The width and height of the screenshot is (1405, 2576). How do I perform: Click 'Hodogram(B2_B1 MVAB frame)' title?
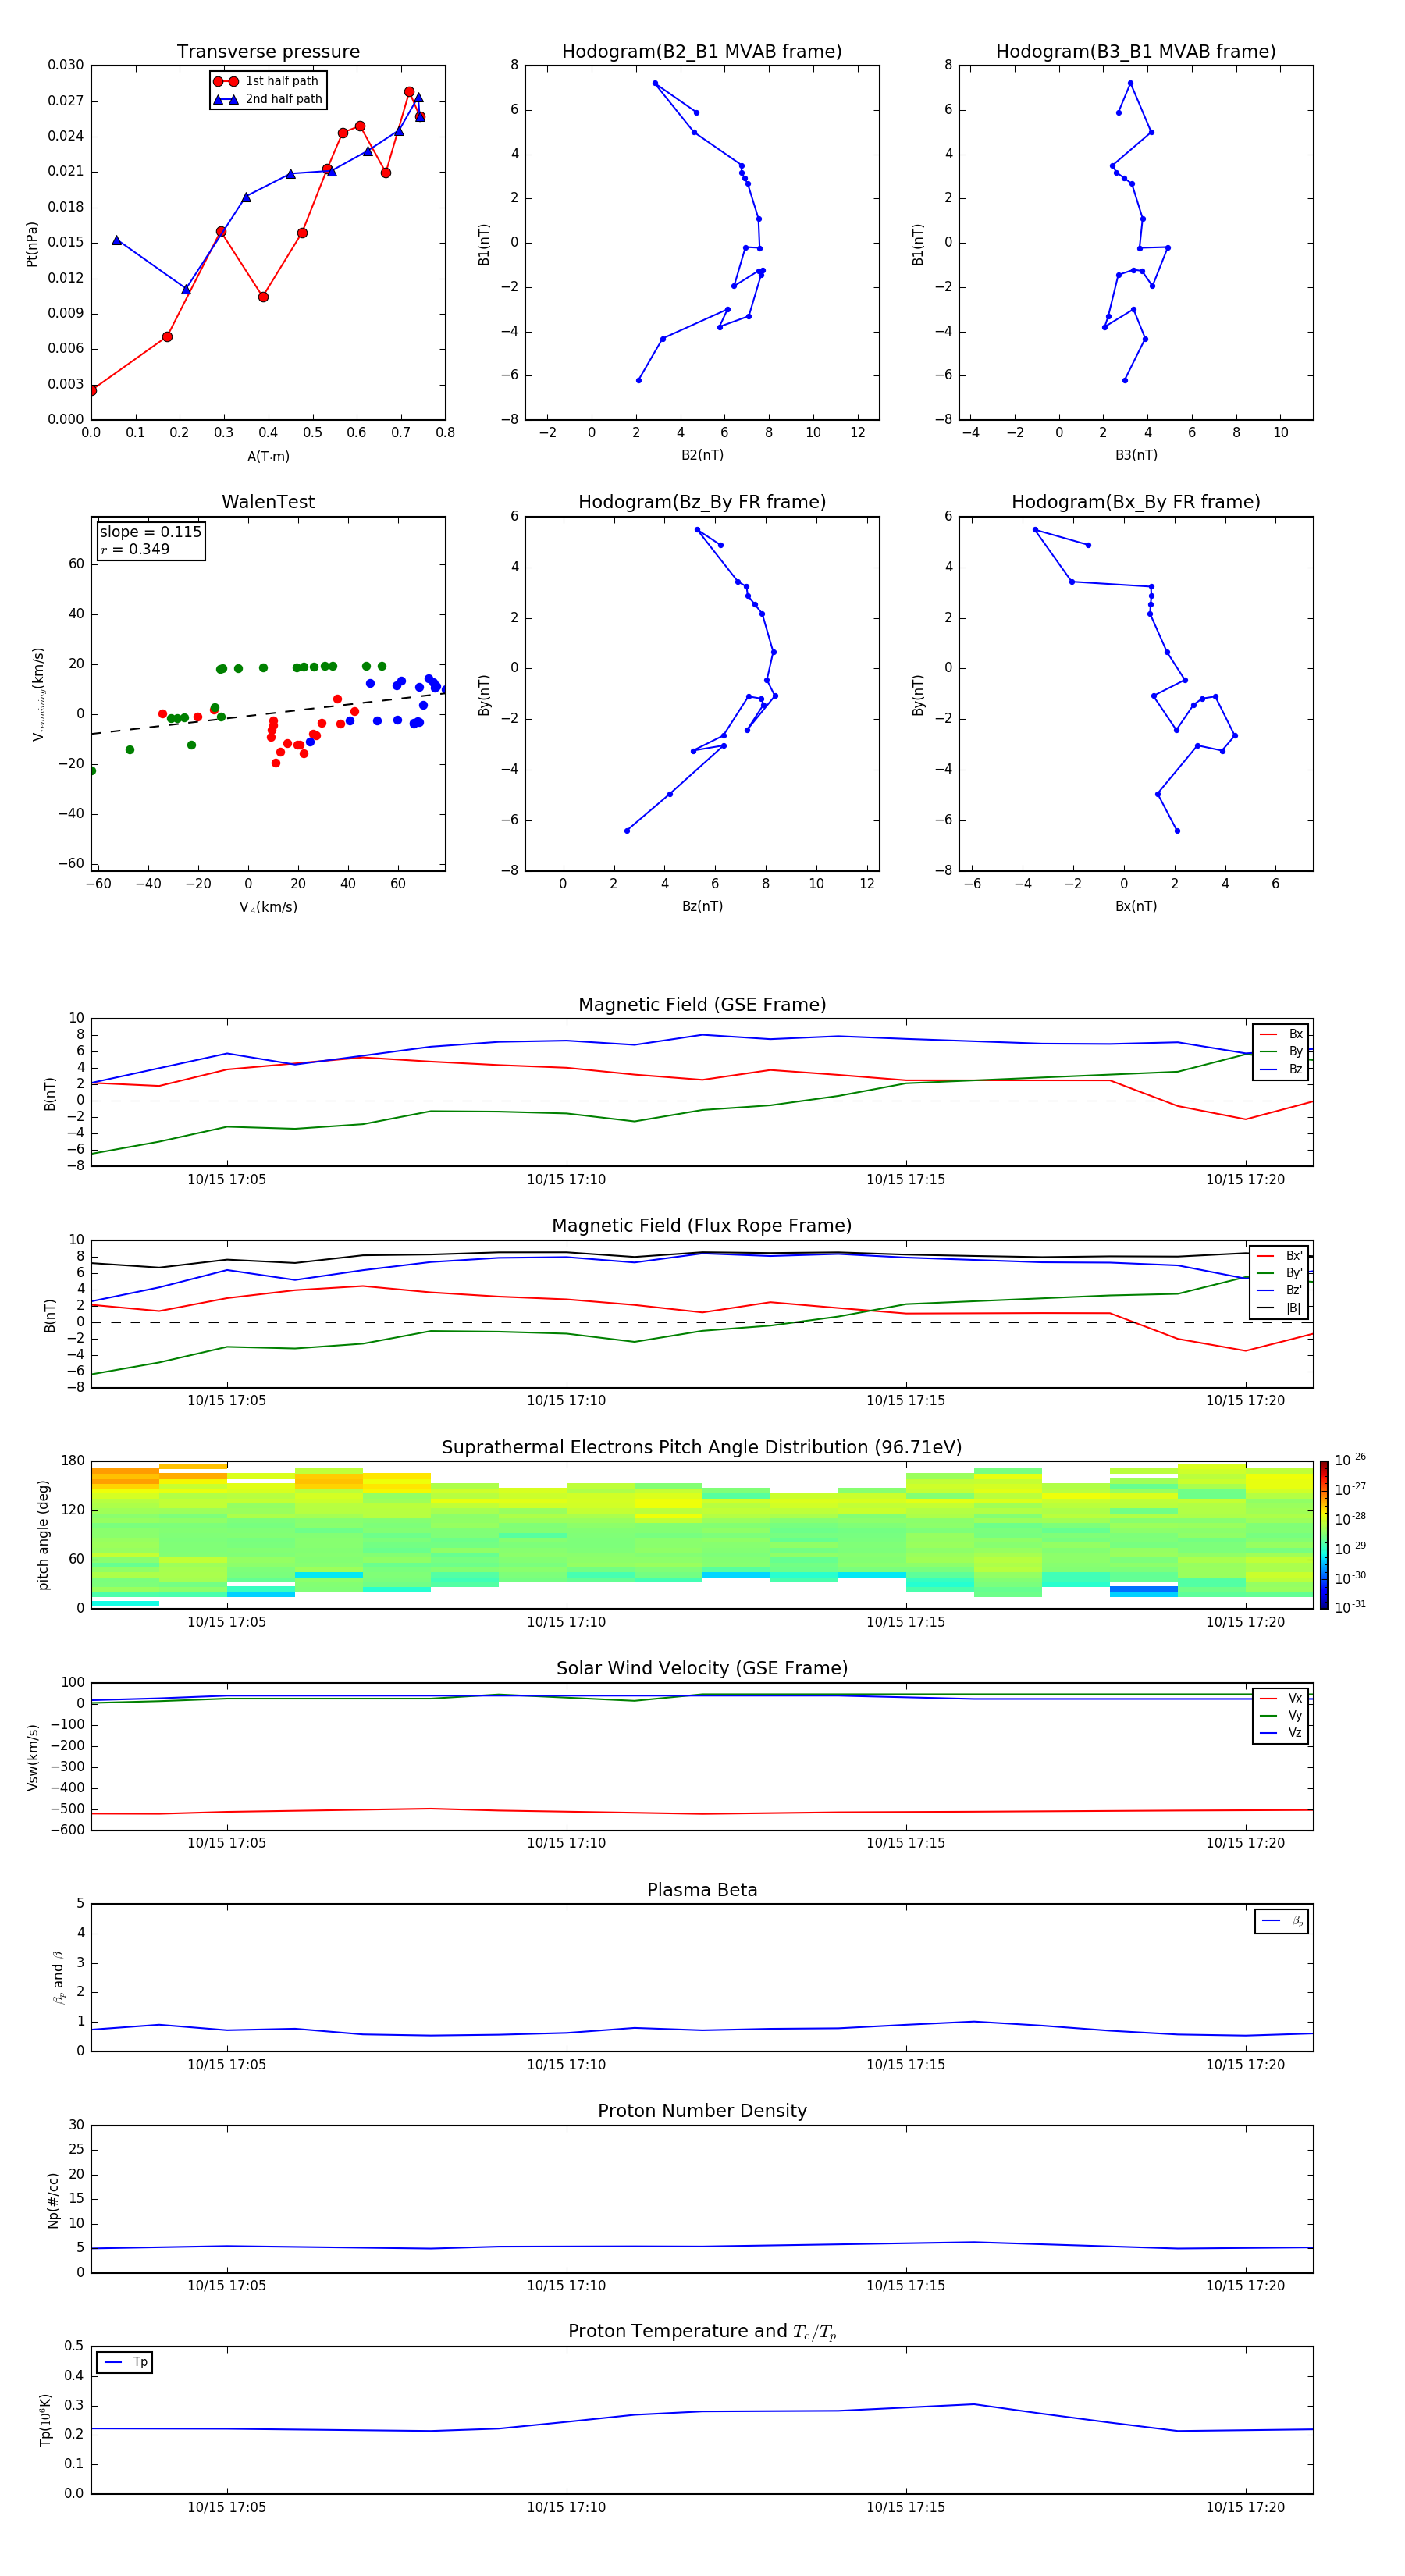click(x=702, y=52)
